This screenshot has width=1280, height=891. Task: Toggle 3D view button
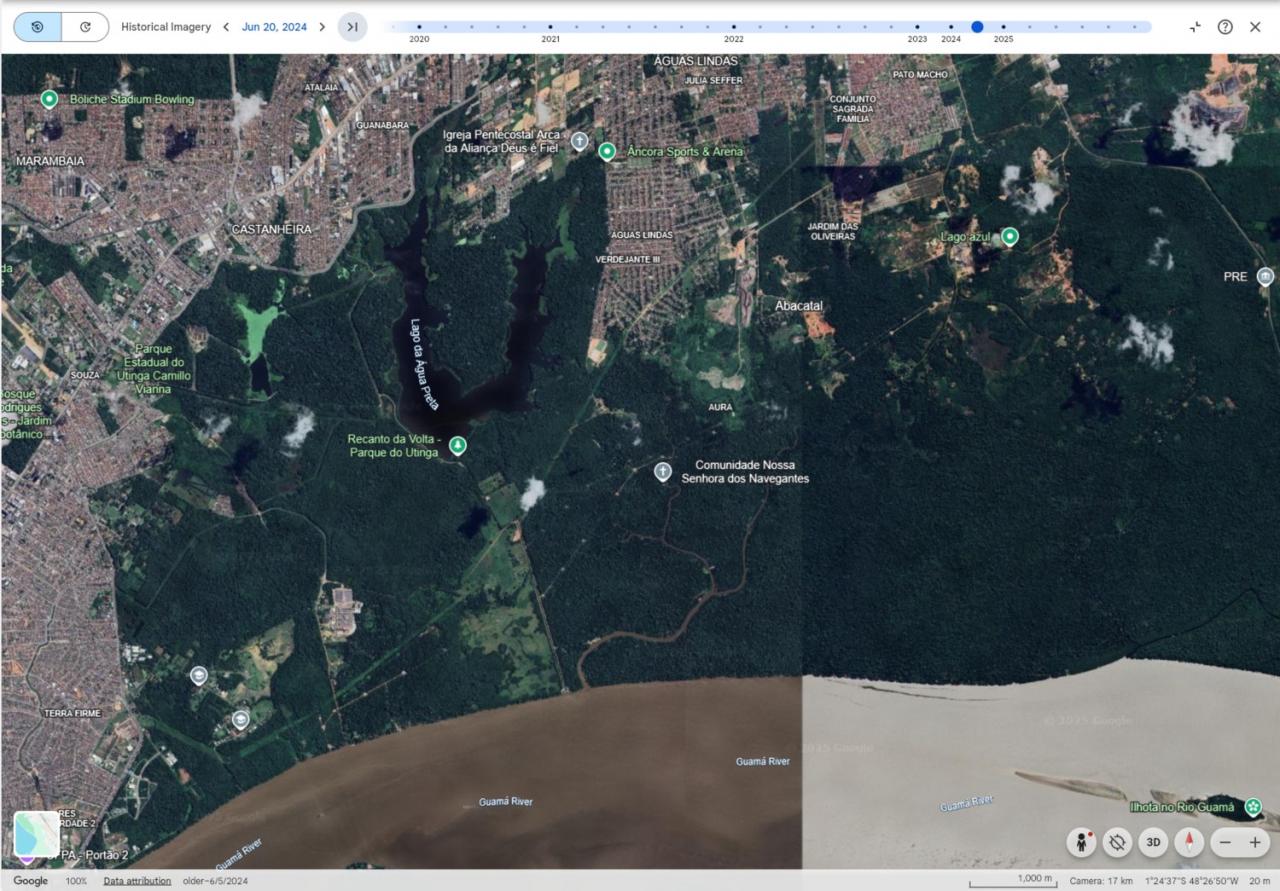[1153, 842]
